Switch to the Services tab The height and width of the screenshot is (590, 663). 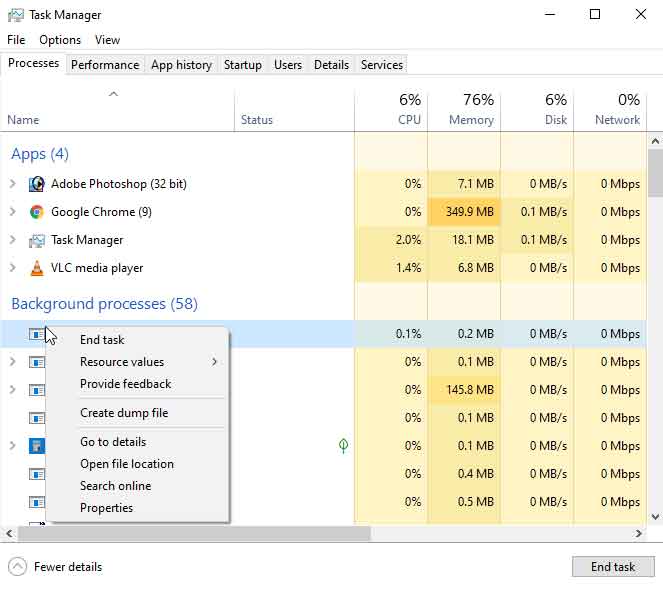(x=382, y=65)
